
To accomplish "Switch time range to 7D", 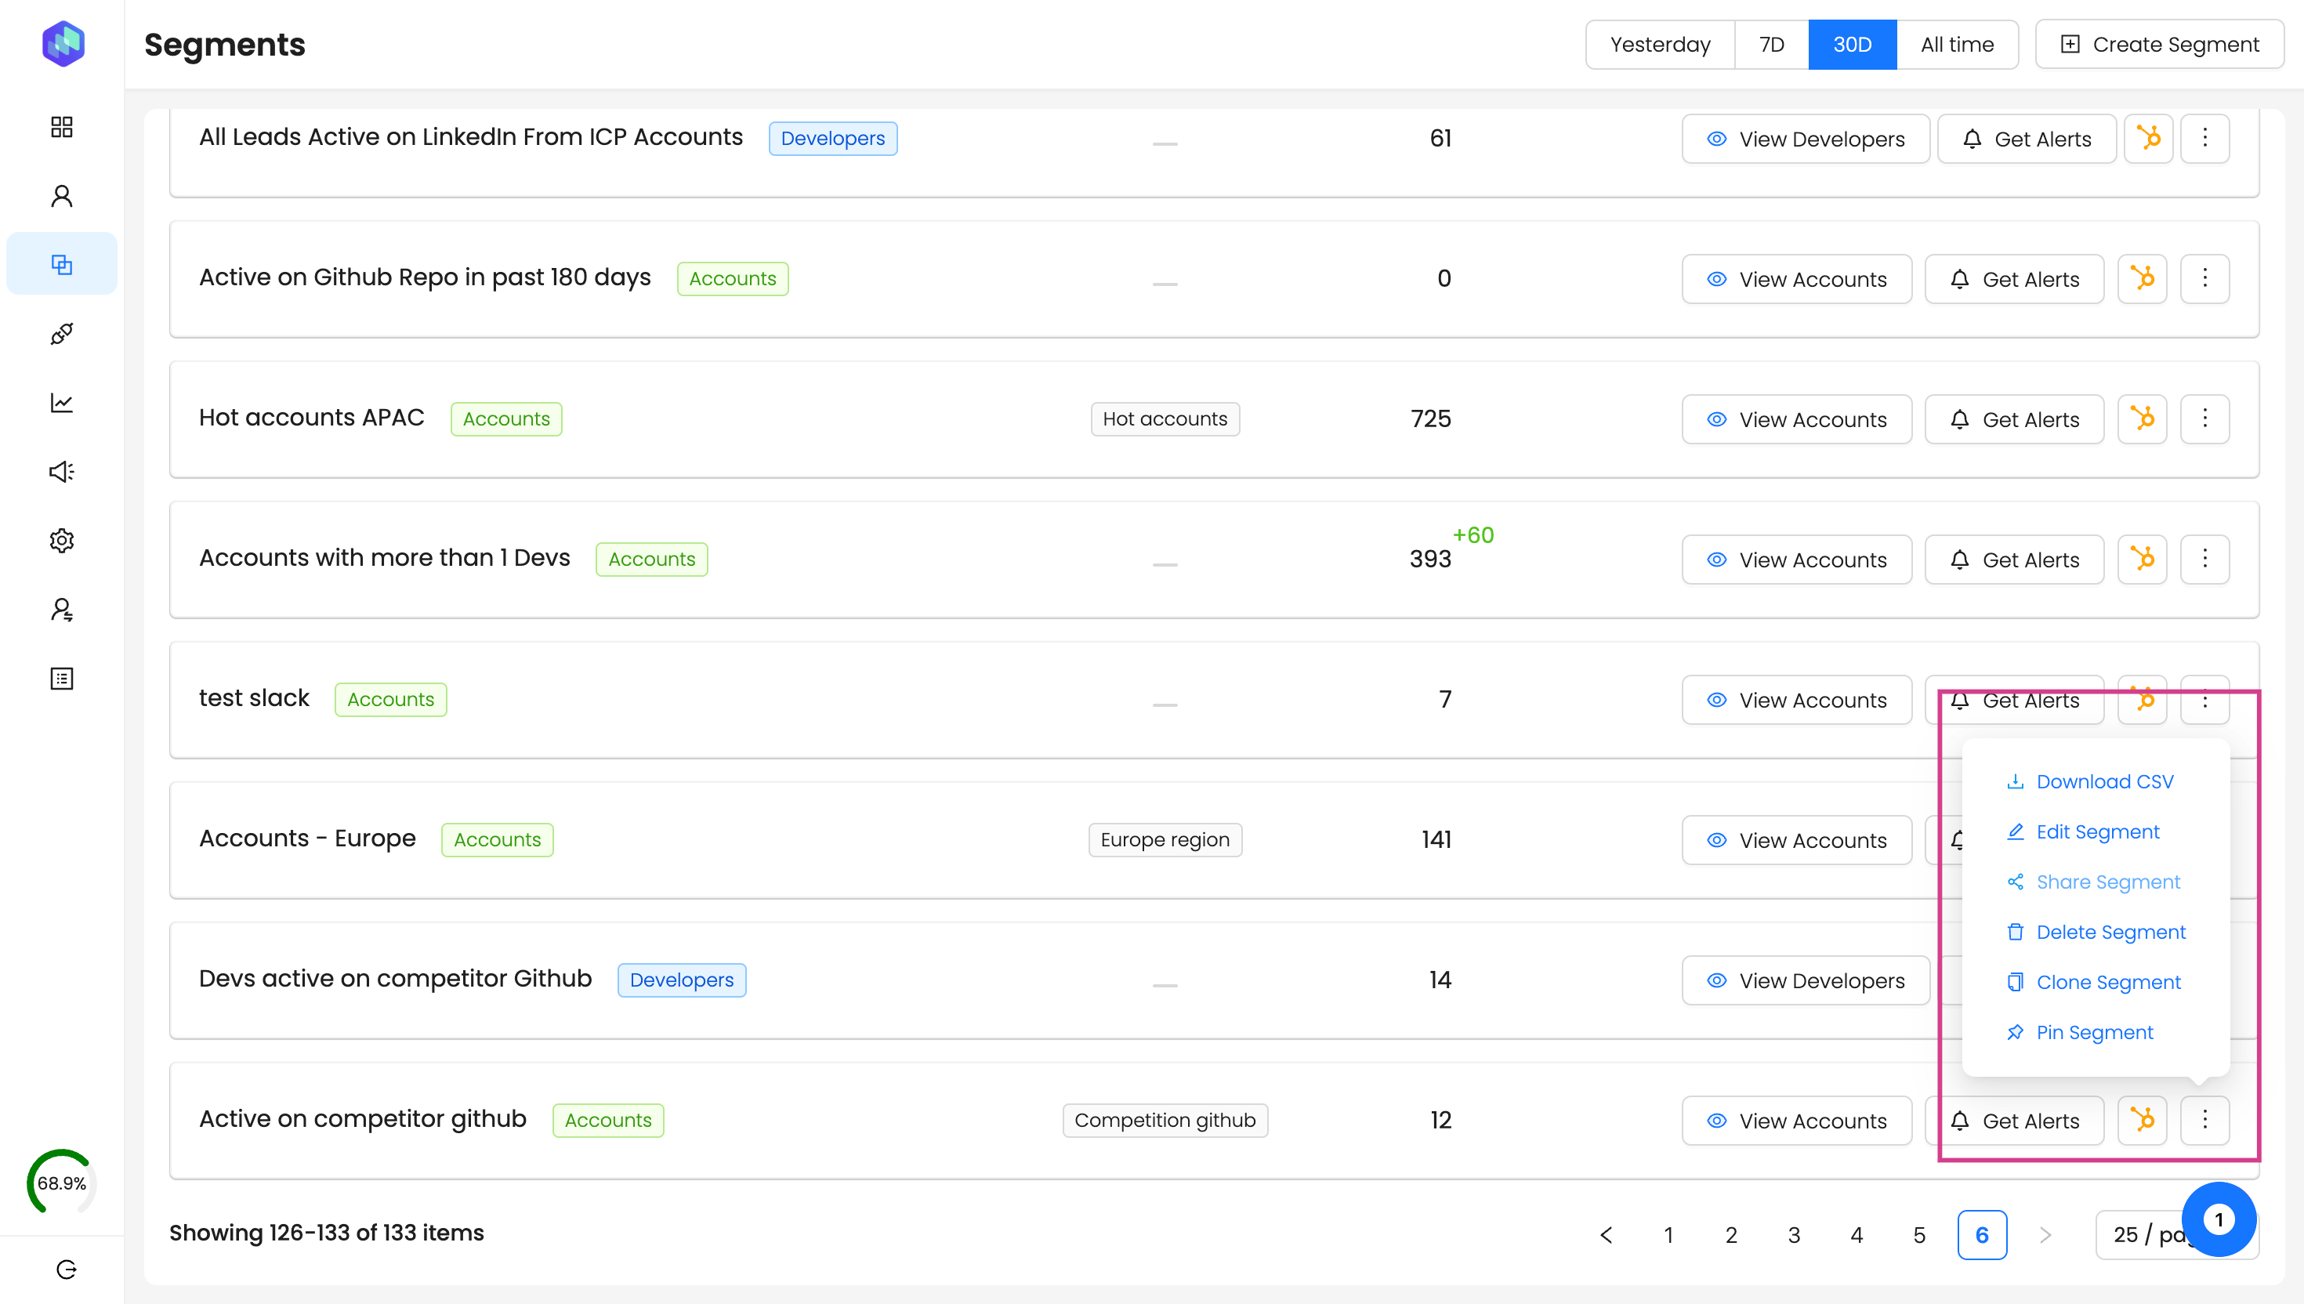I will 1771,45.
